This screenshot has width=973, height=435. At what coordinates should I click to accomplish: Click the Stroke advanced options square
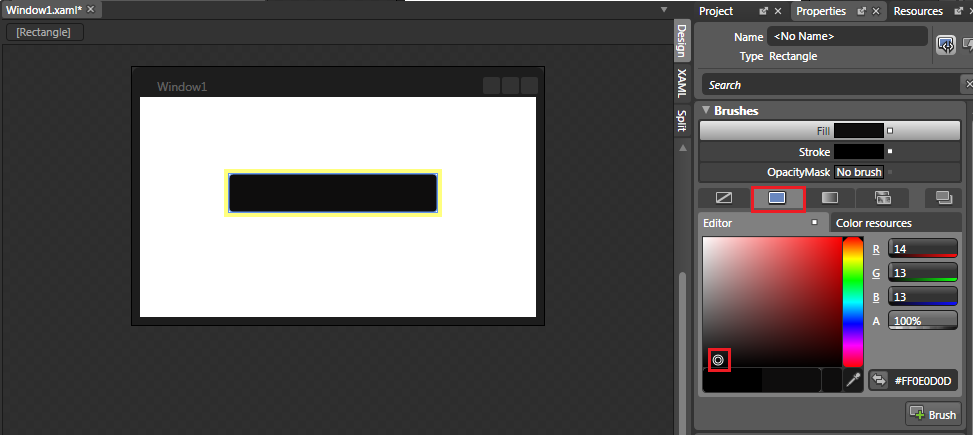click(x=890, y=152)
